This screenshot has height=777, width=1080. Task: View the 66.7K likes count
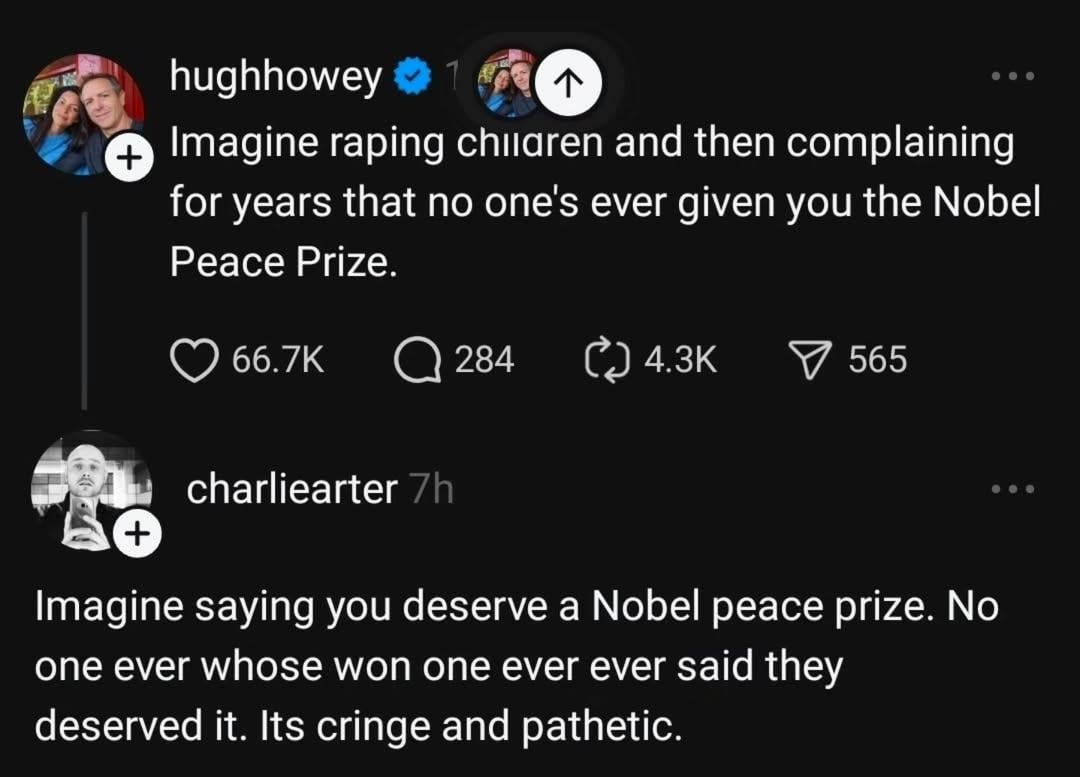(278, 360)
